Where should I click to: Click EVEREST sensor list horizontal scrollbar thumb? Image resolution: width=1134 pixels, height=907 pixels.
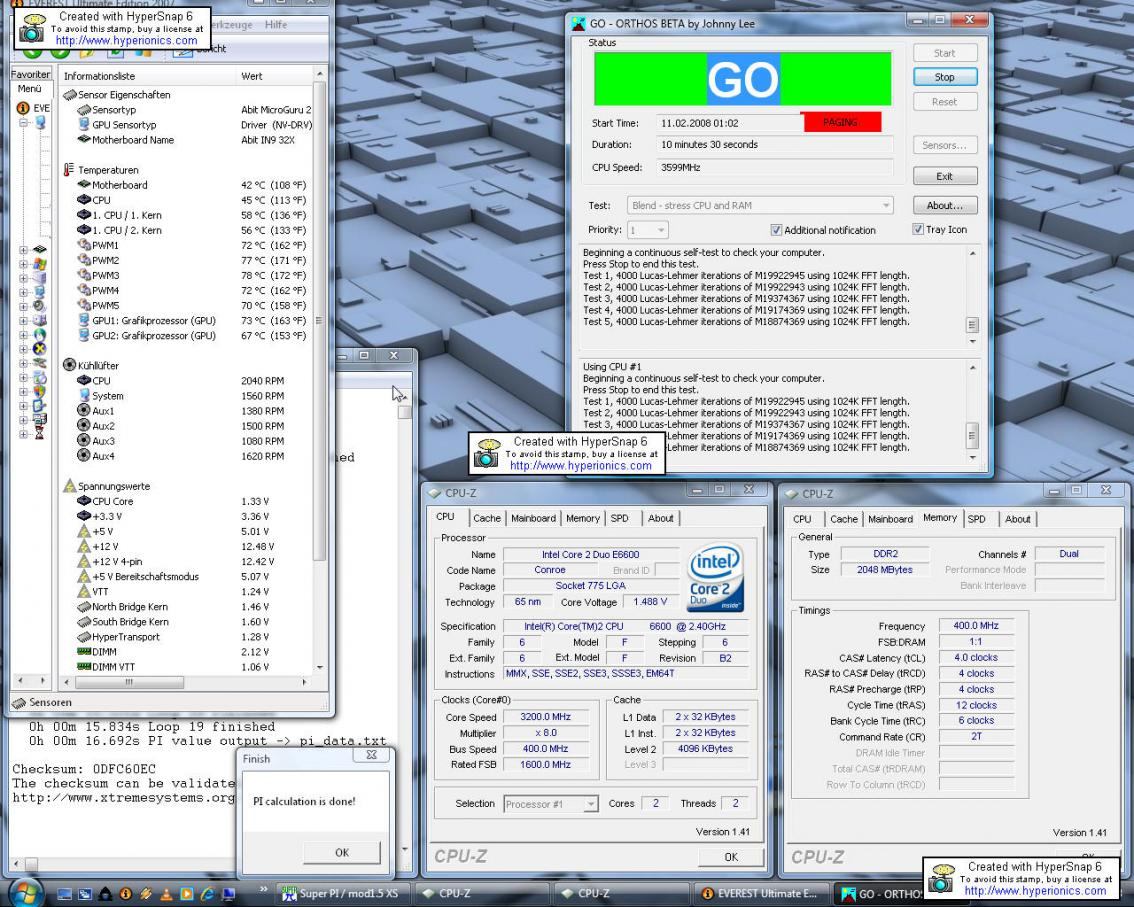point(129,681)
